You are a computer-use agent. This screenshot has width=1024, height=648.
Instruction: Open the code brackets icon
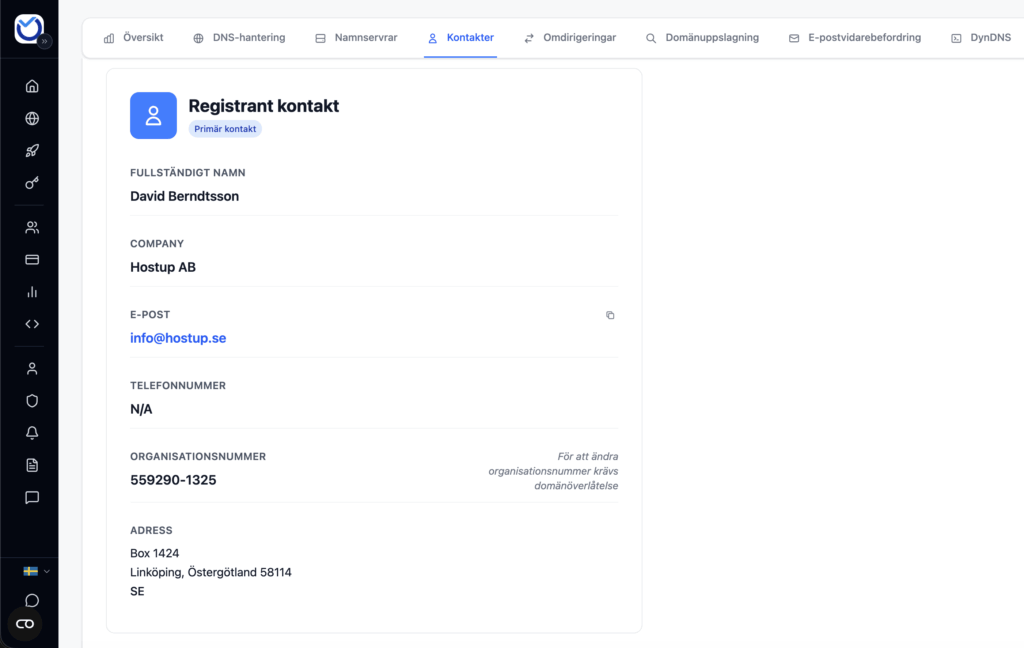32,324
